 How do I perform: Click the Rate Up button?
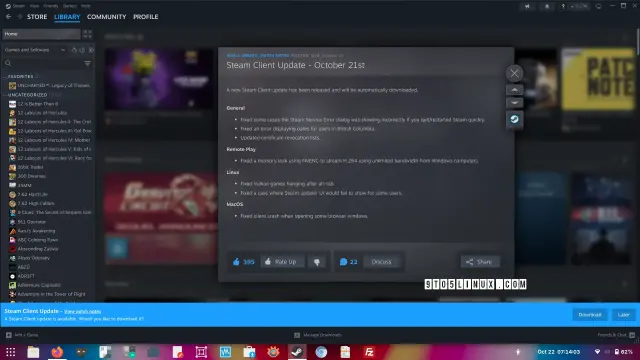tap(282, 262)
